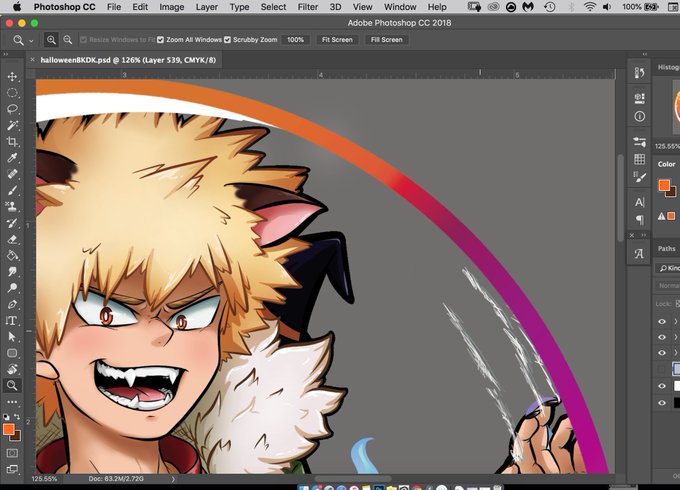Collapse the right panels double-arrow at top
680x490 pixels.
[644, 54]
